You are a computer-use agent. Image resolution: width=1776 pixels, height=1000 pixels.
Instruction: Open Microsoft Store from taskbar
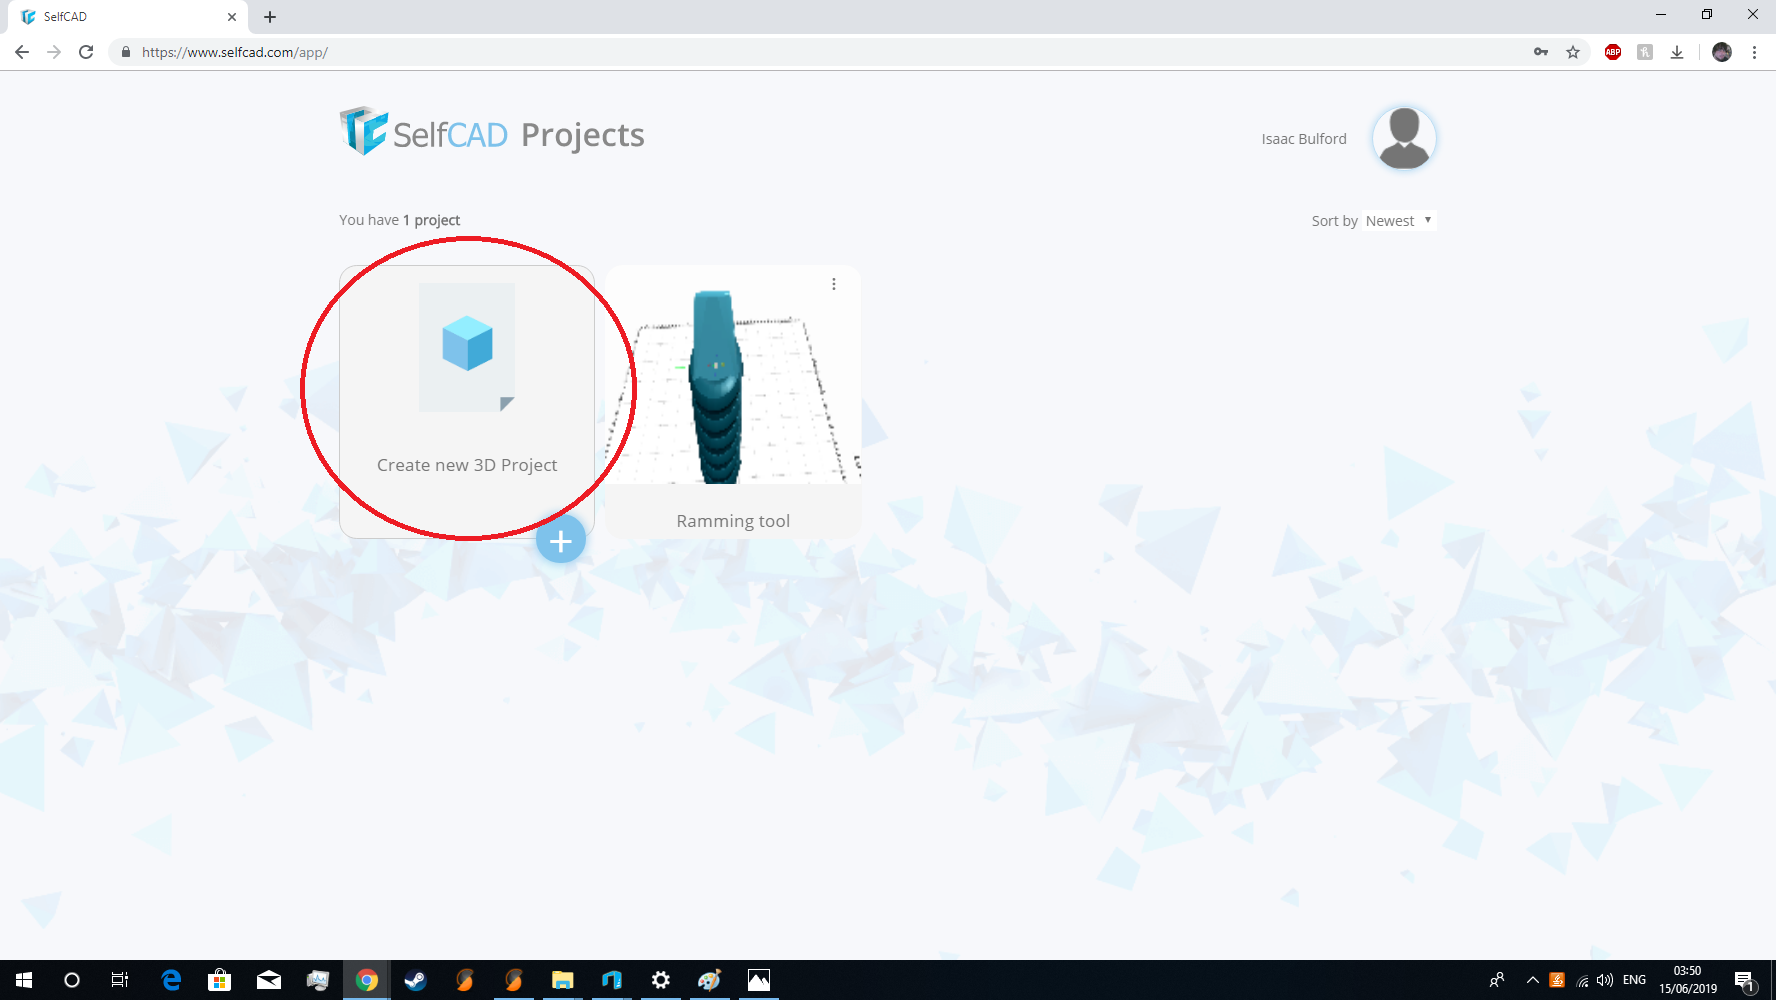(220, 980)
